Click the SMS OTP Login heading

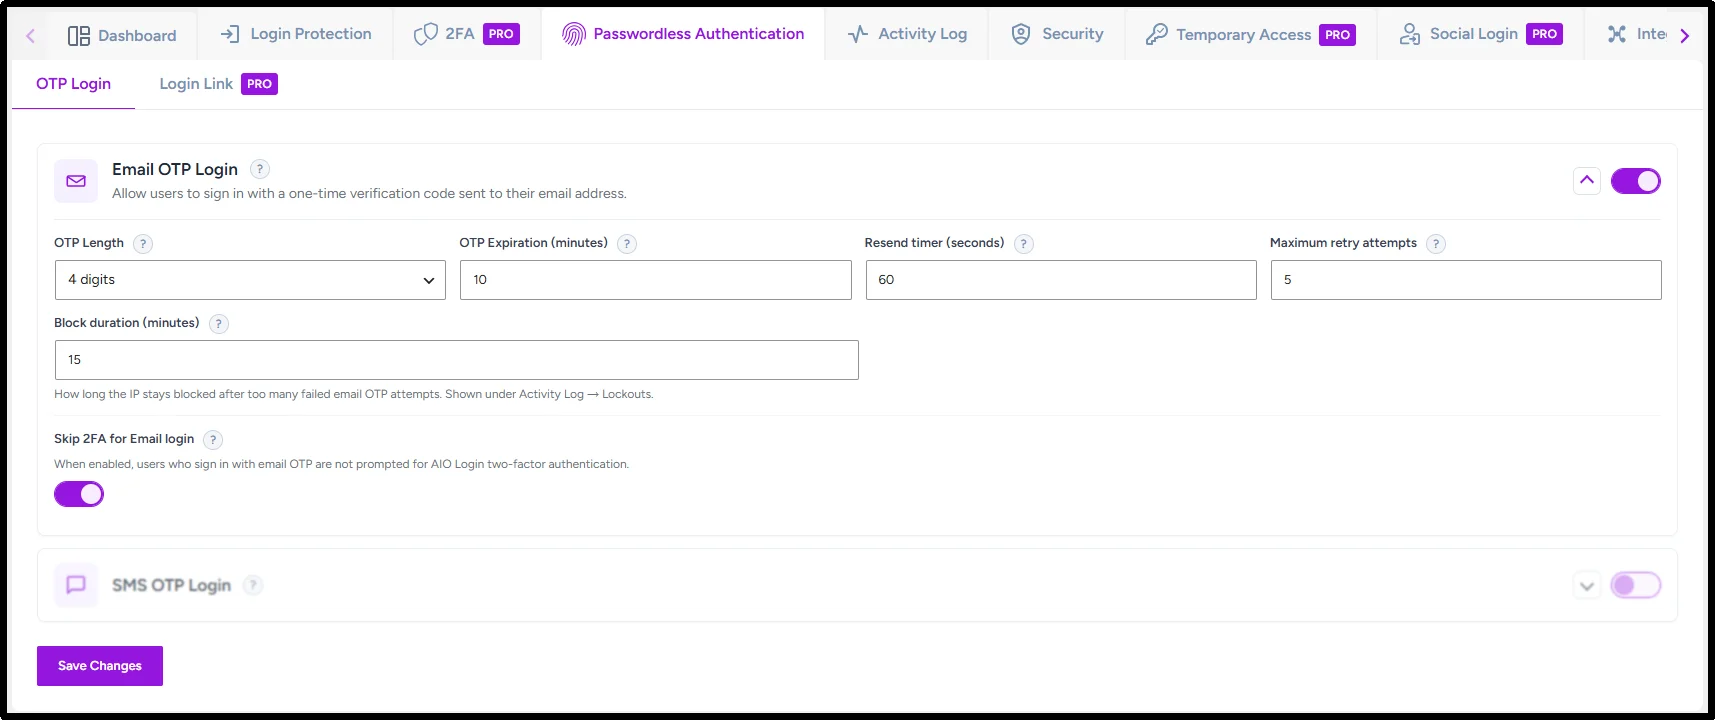click(x=171, y=585)
